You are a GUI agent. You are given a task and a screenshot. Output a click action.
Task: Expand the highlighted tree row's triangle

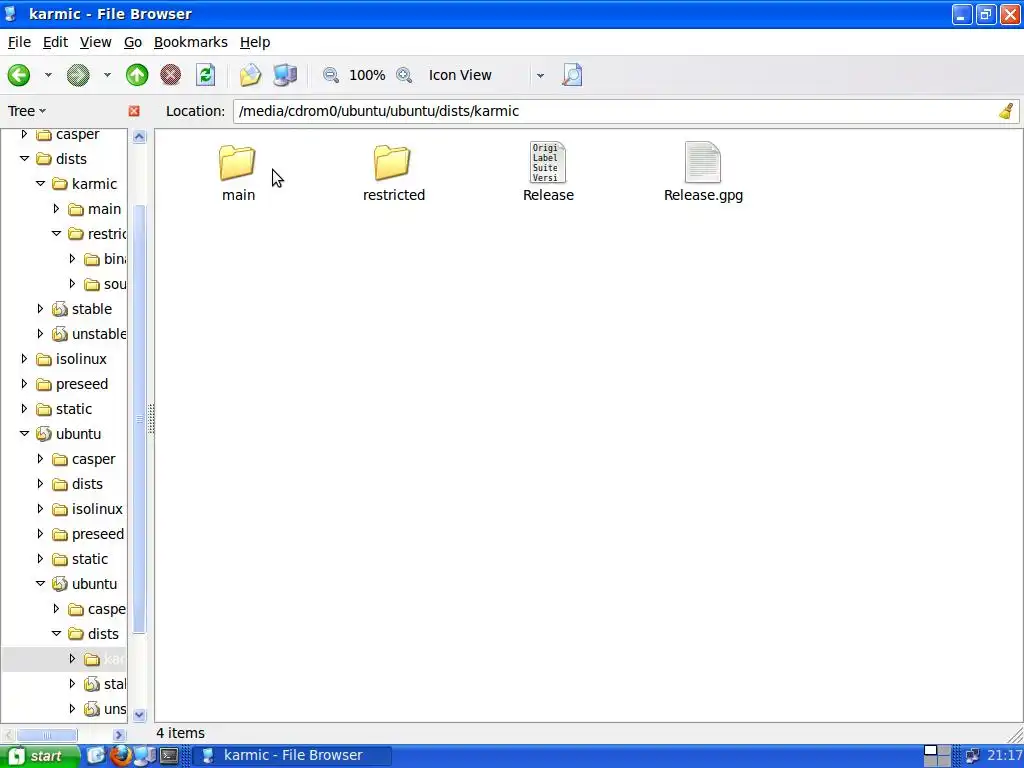click(x=72, y=659)
